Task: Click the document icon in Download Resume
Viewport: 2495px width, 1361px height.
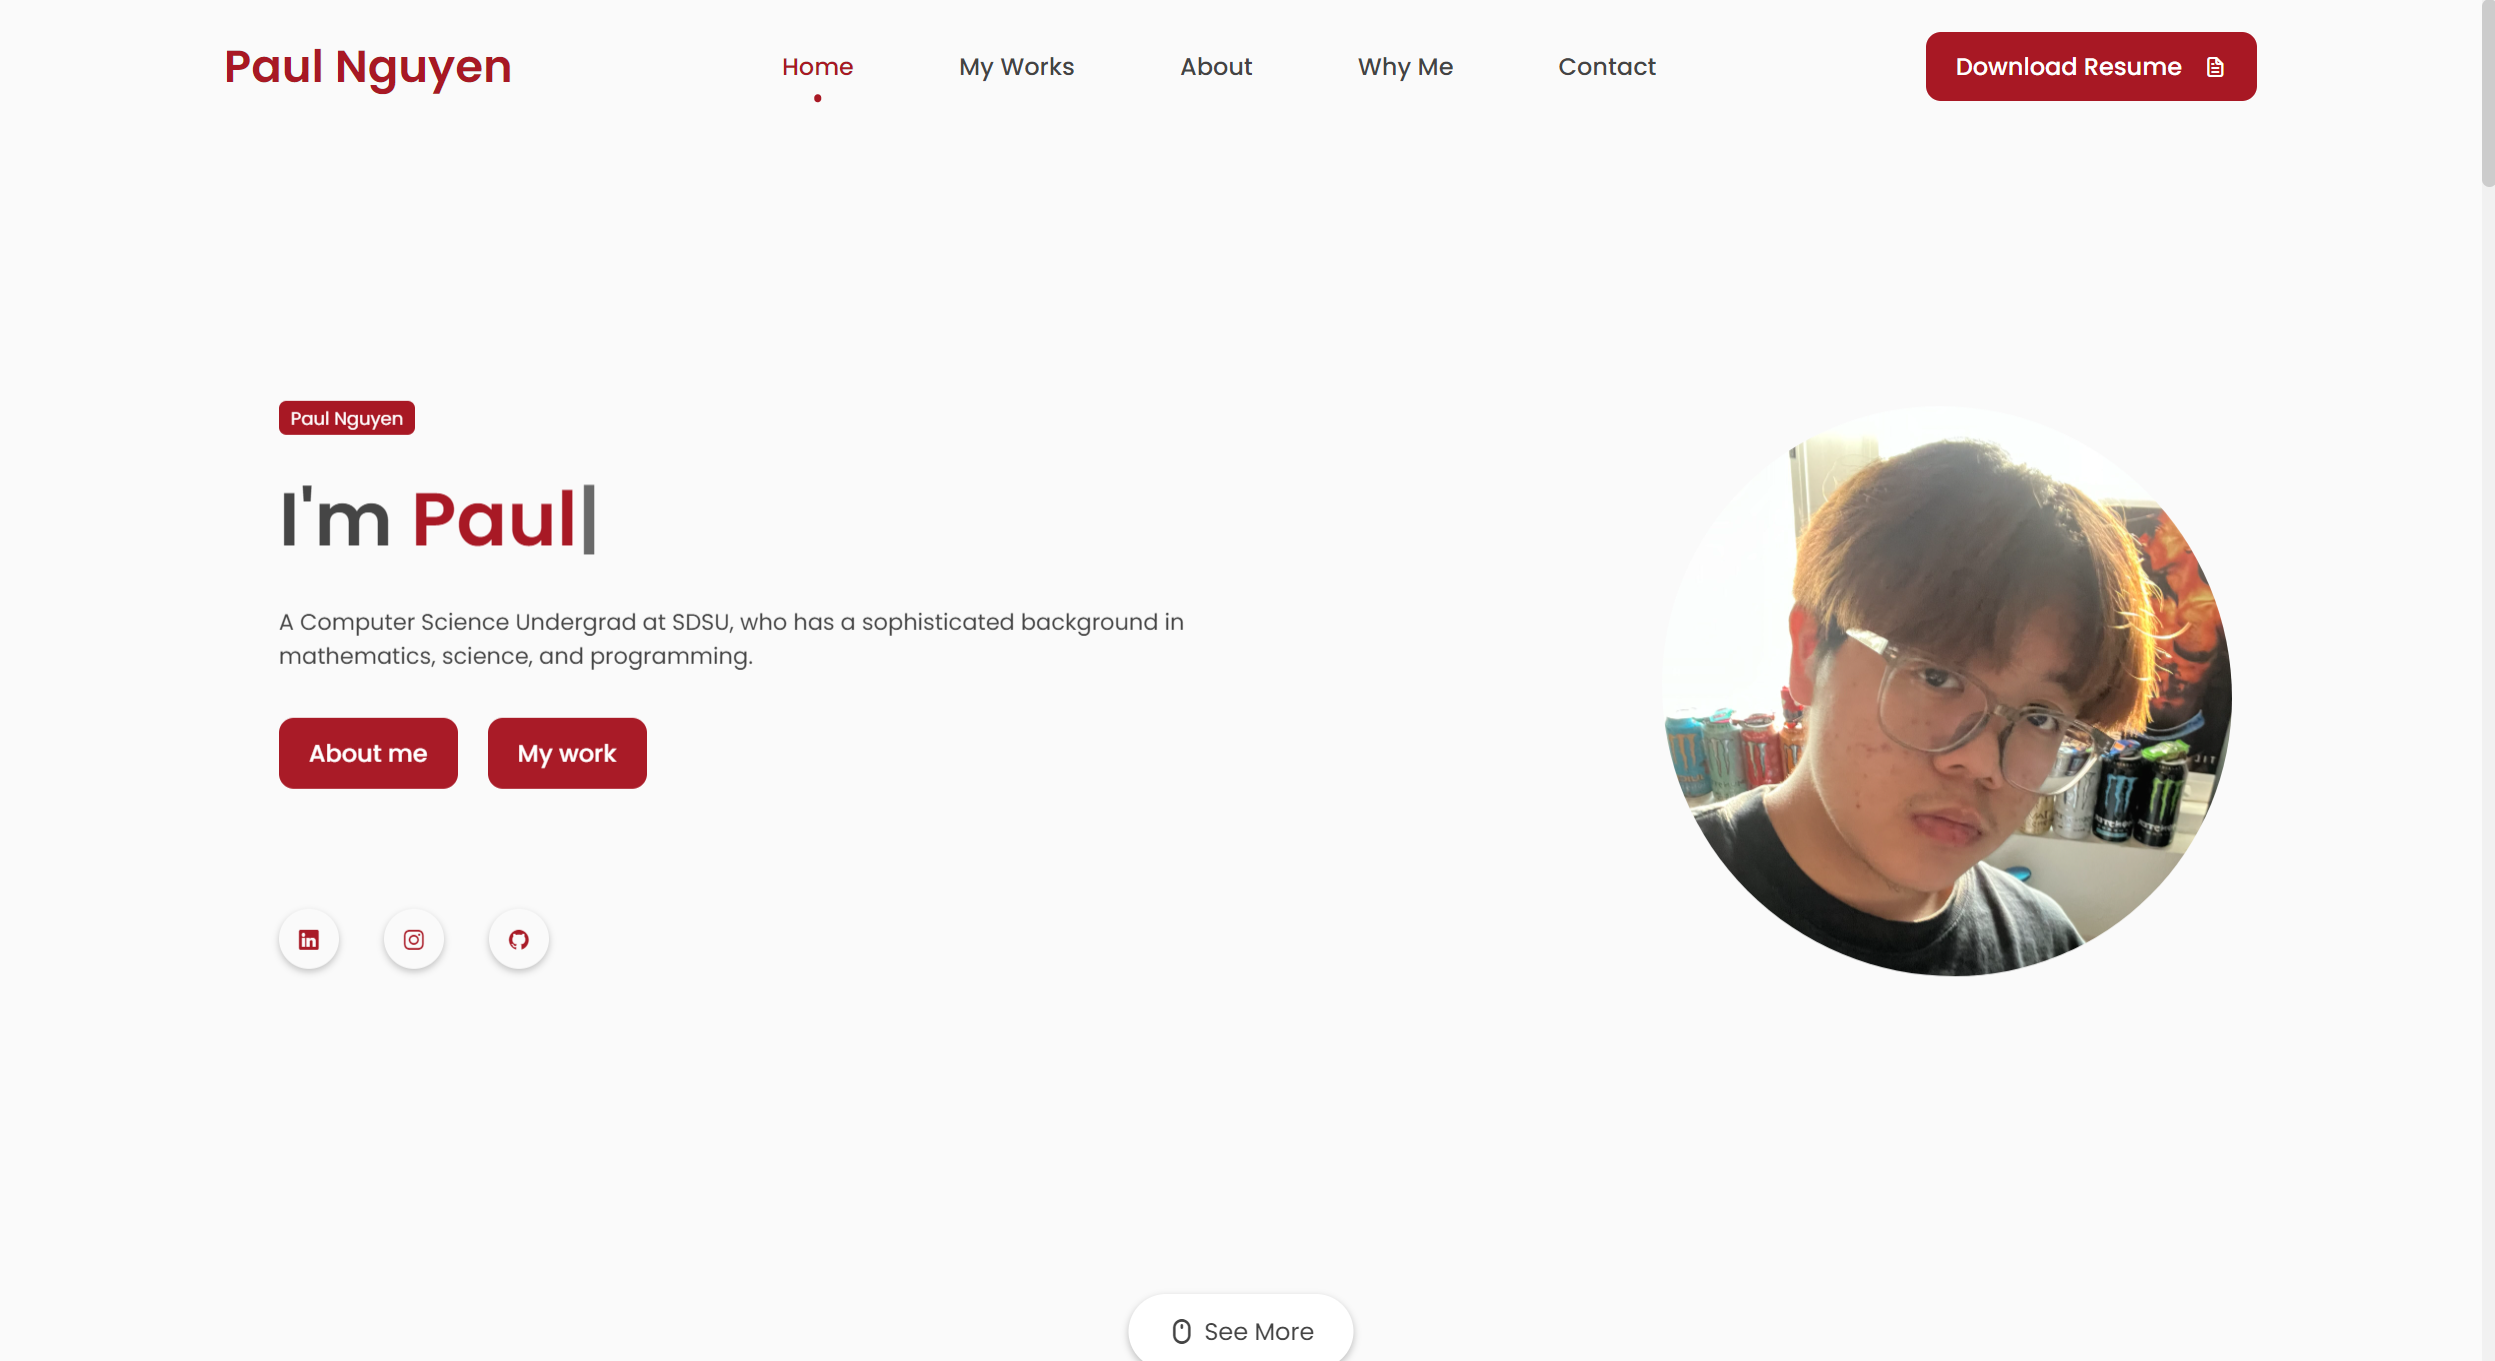Action: 2215,67
